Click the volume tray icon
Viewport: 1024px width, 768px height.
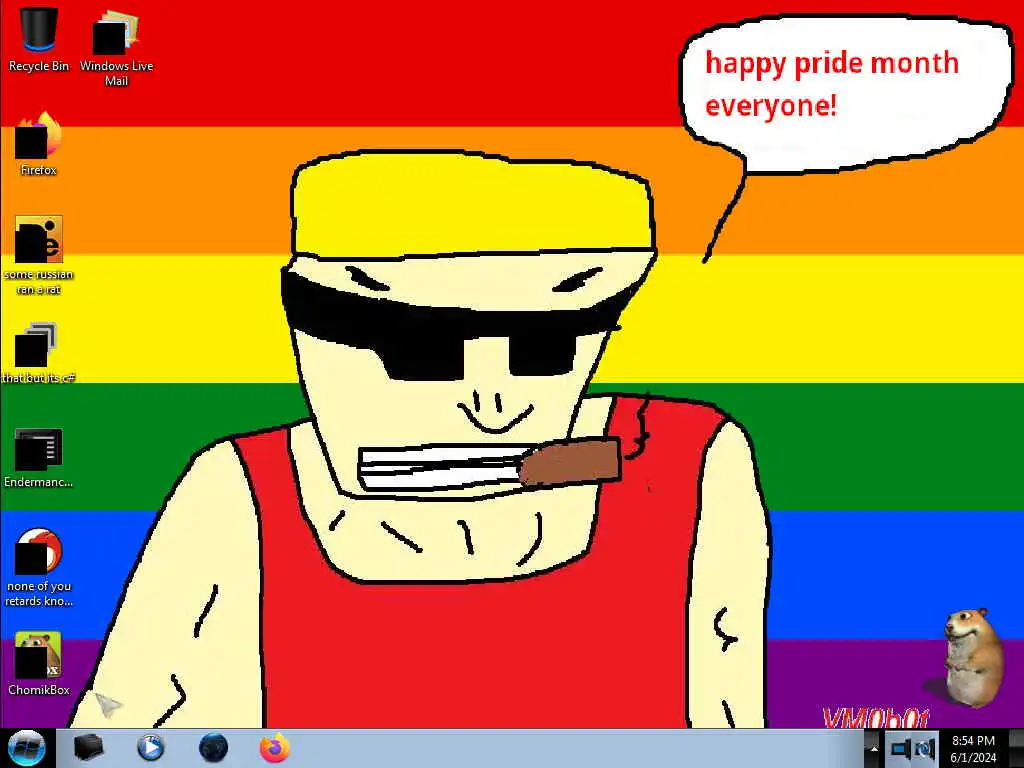pos(925,749)
